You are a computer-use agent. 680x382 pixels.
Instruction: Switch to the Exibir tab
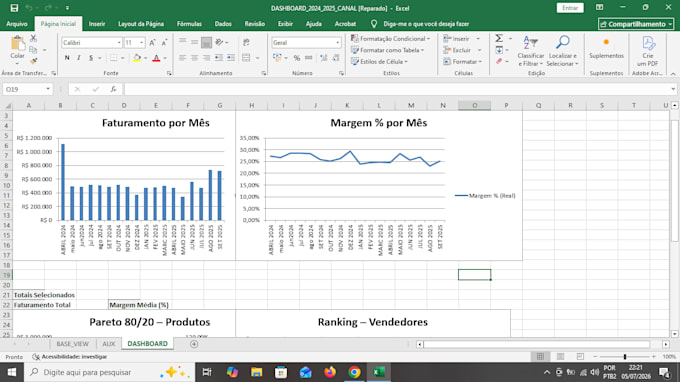click(x=285, y=24)
